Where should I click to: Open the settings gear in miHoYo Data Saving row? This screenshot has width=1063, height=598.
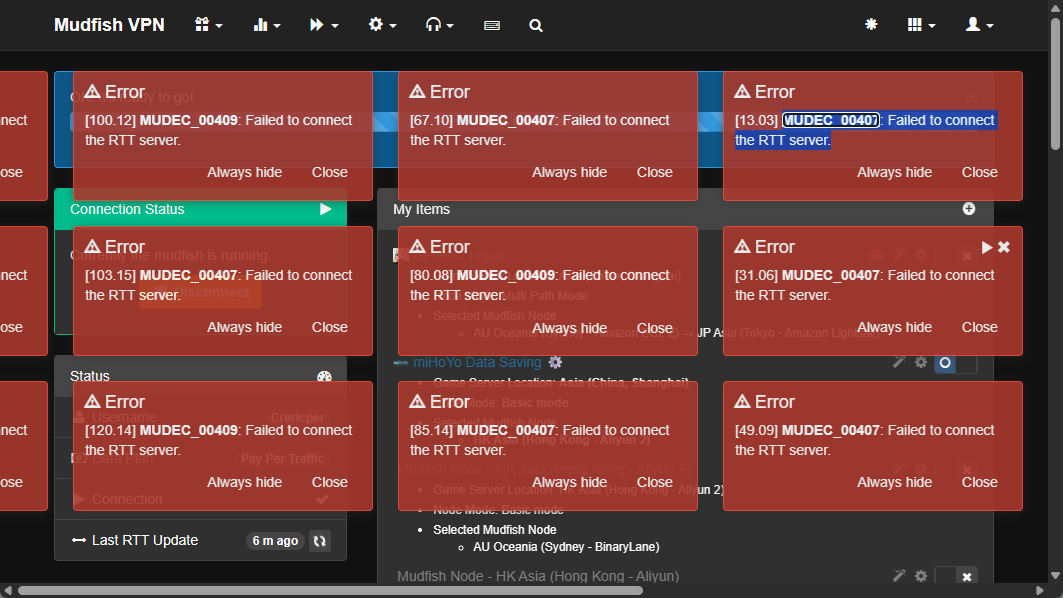(x=921, y=362)
